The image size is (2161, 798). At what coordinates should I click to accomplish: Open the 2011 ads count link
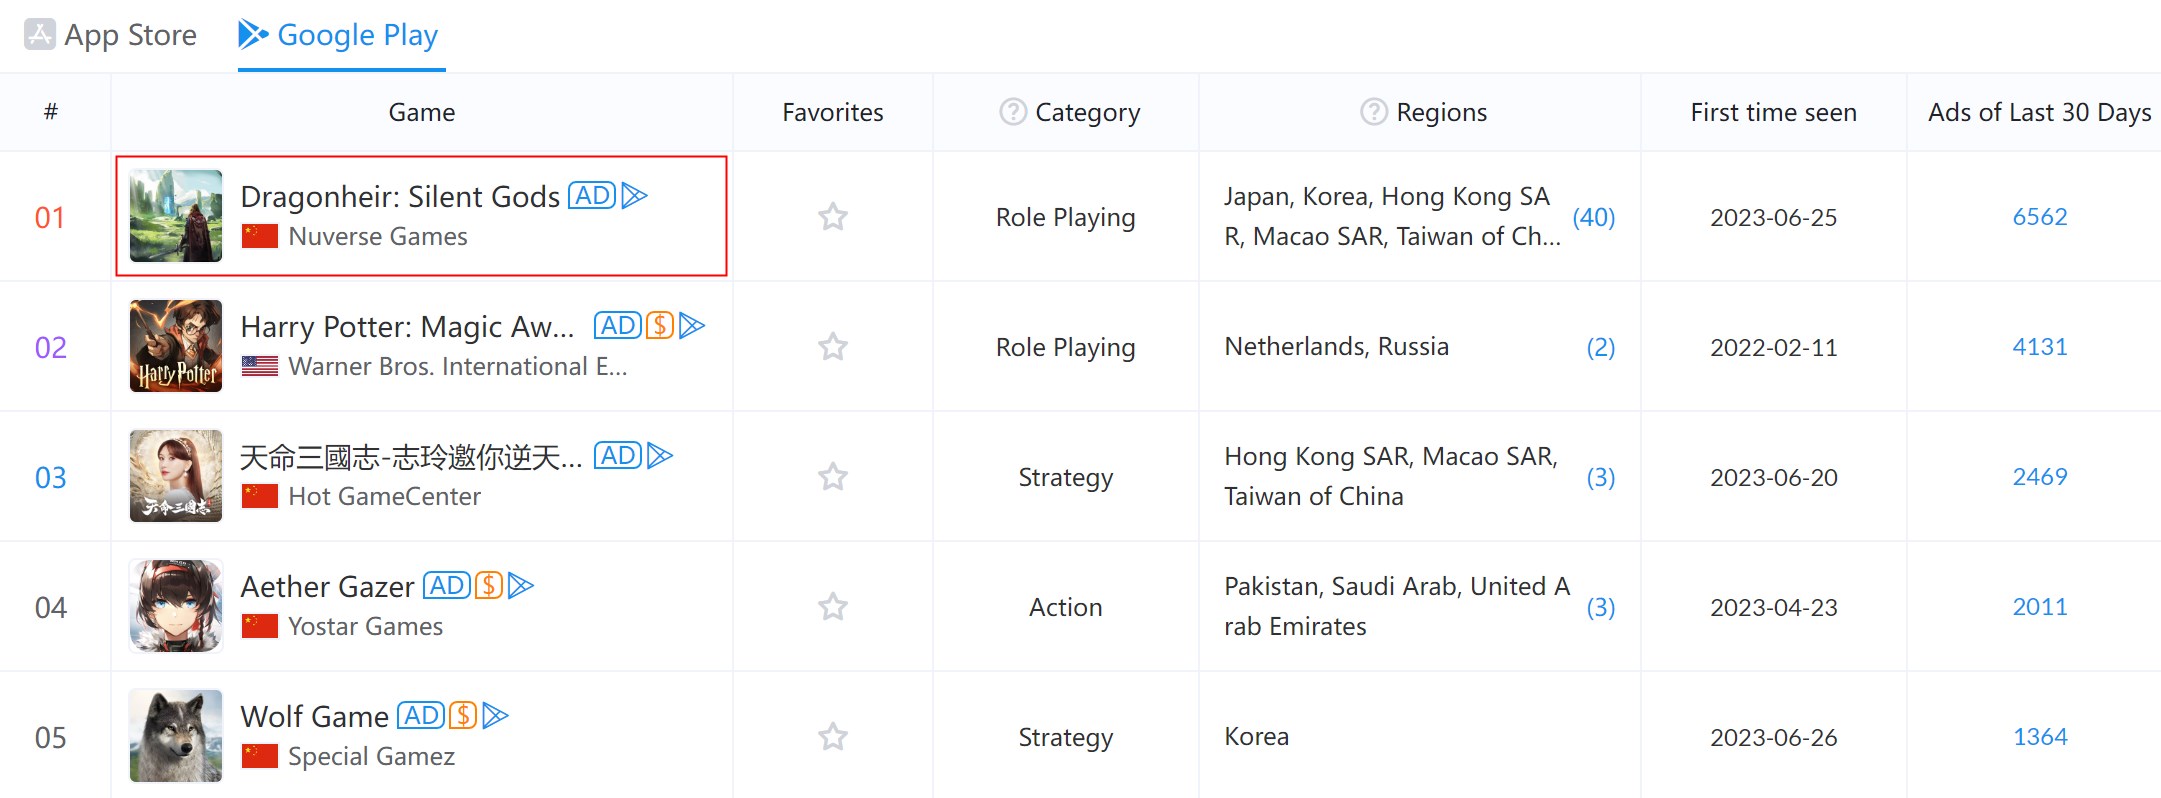(2040, 607)
